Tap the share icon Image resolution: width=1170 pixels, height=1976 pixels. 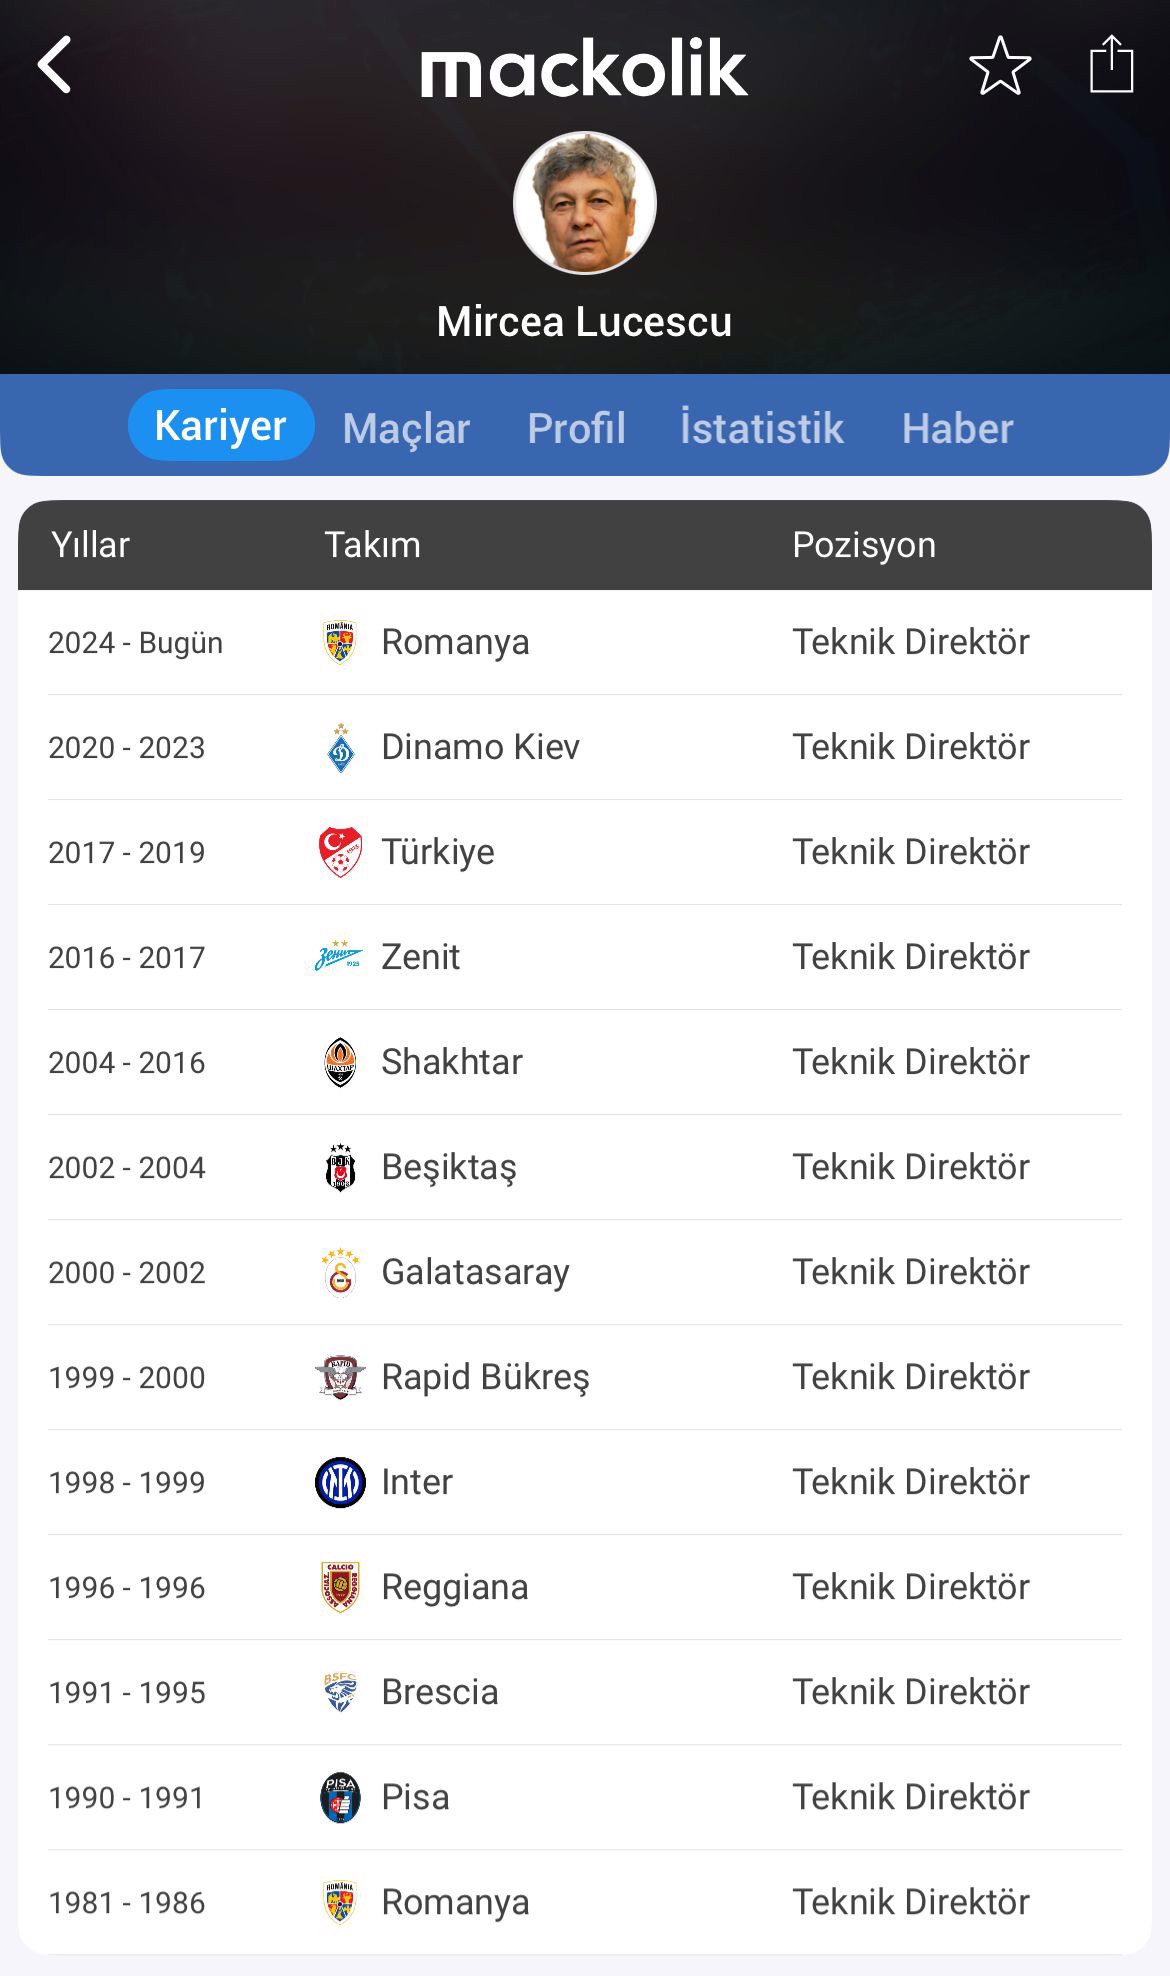(x=1111, y=65)
